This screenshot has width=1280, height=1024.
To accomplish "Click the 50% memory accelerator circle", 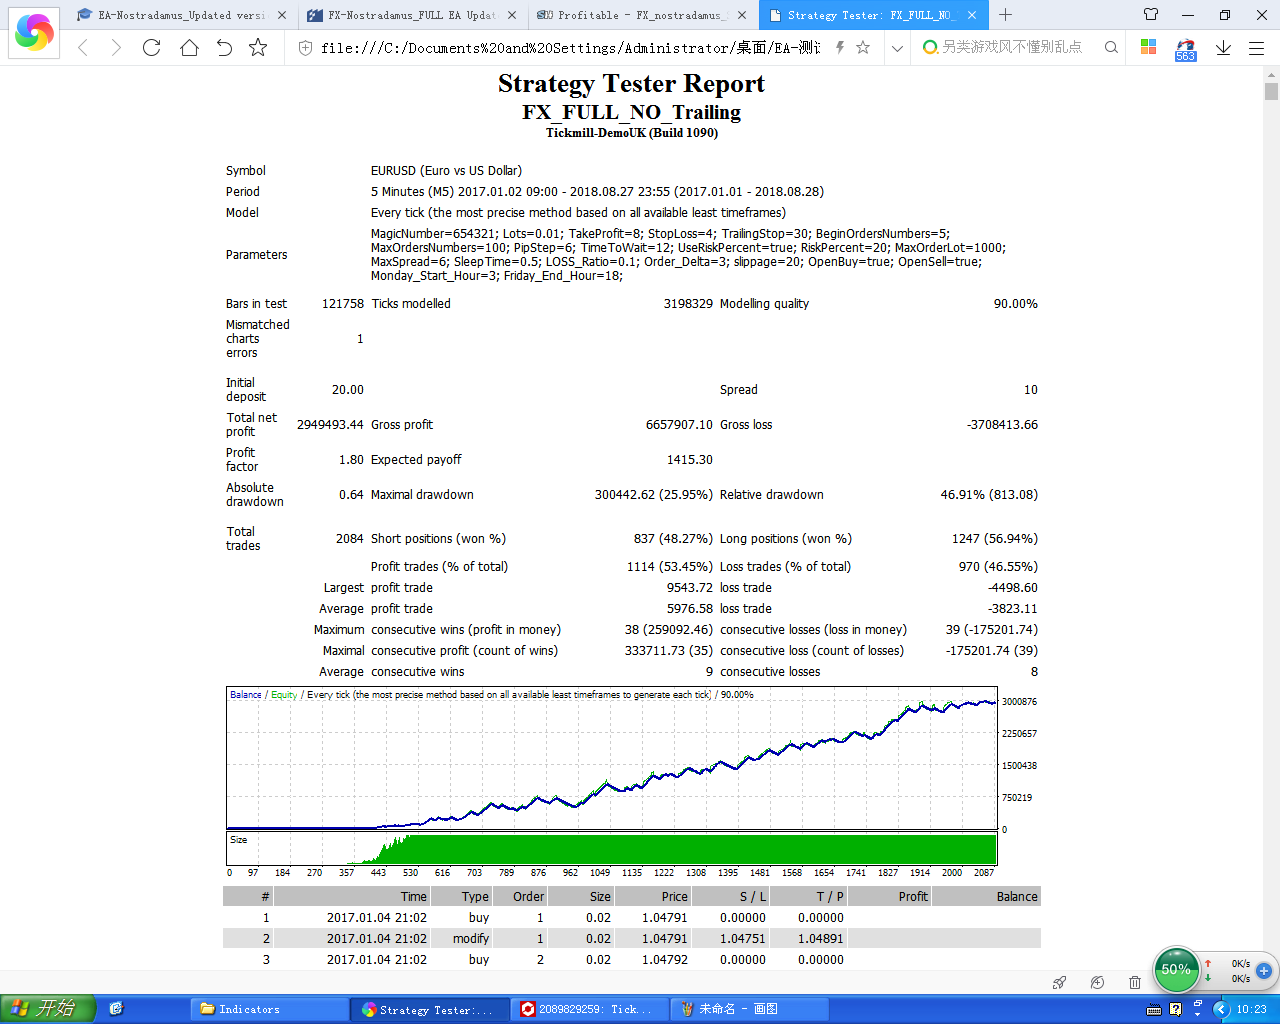I will [1177, 969].
